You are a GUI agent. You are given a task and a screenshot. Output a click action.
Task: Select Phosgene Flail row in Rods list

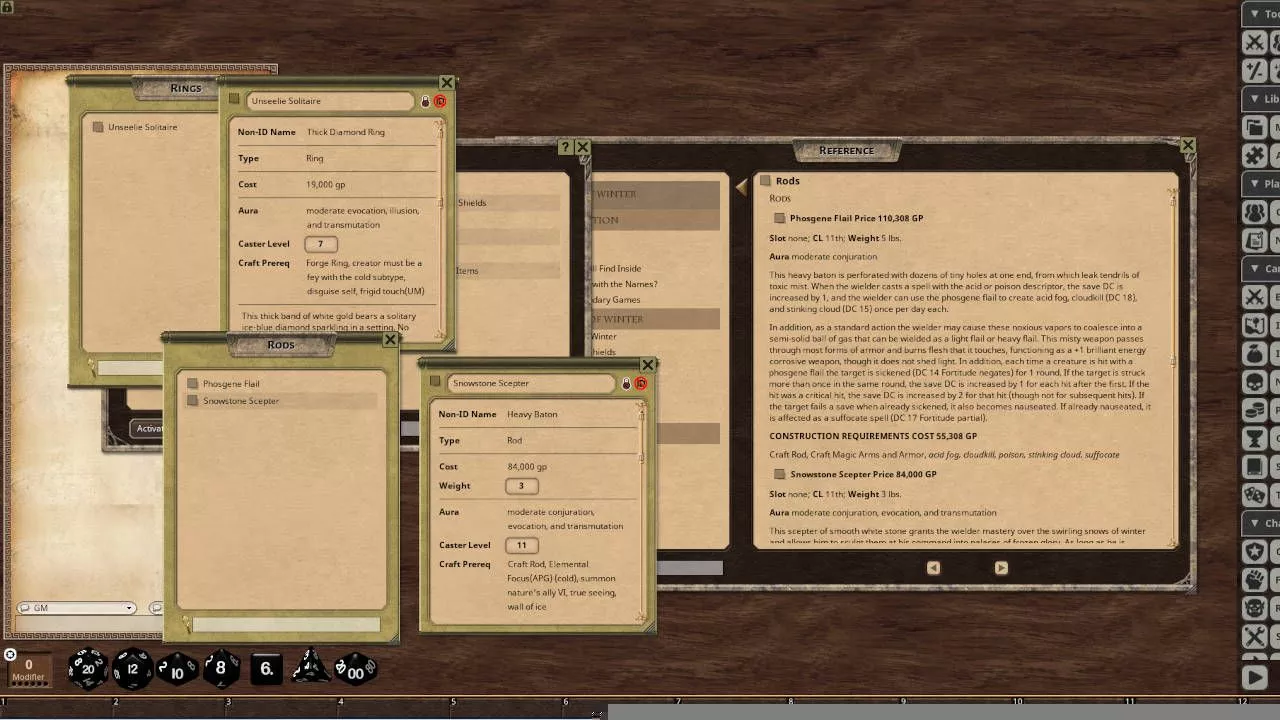(281, 384)
